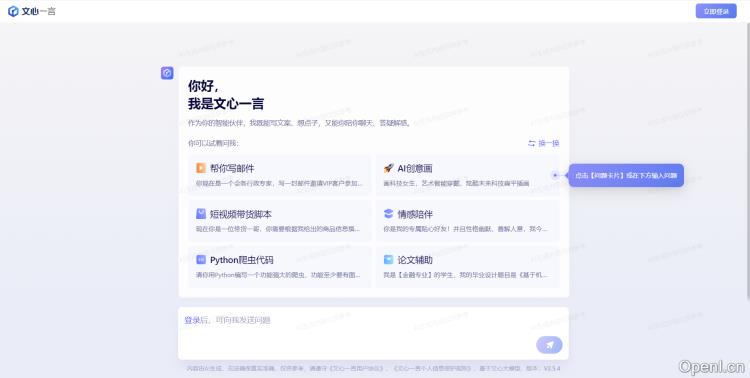Image resolution: width=750 pixels, height=378 pixels.
Task: Click the 立即登录 login button
Action: 716,11
